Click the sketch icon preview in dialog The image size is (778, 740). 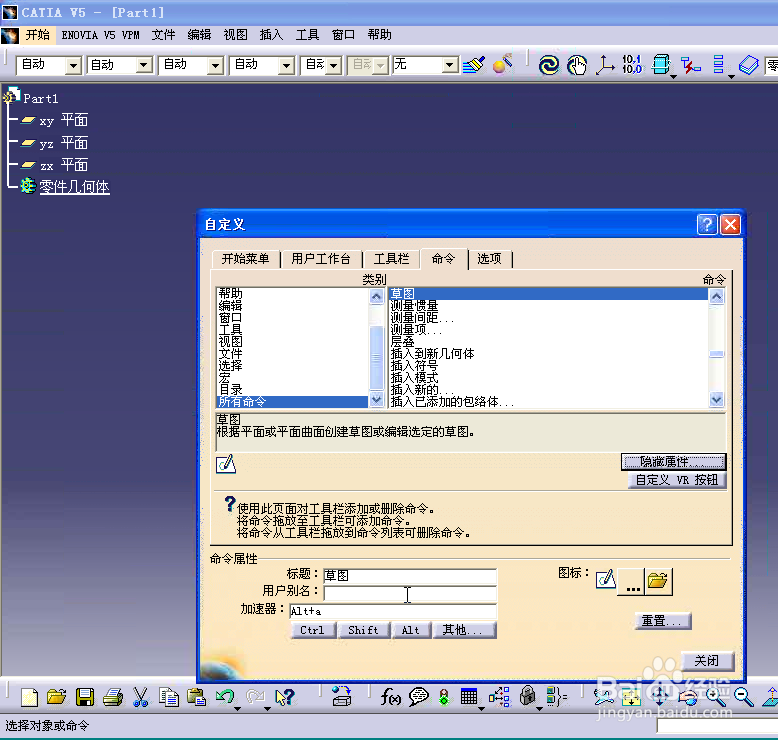[226, 464]
